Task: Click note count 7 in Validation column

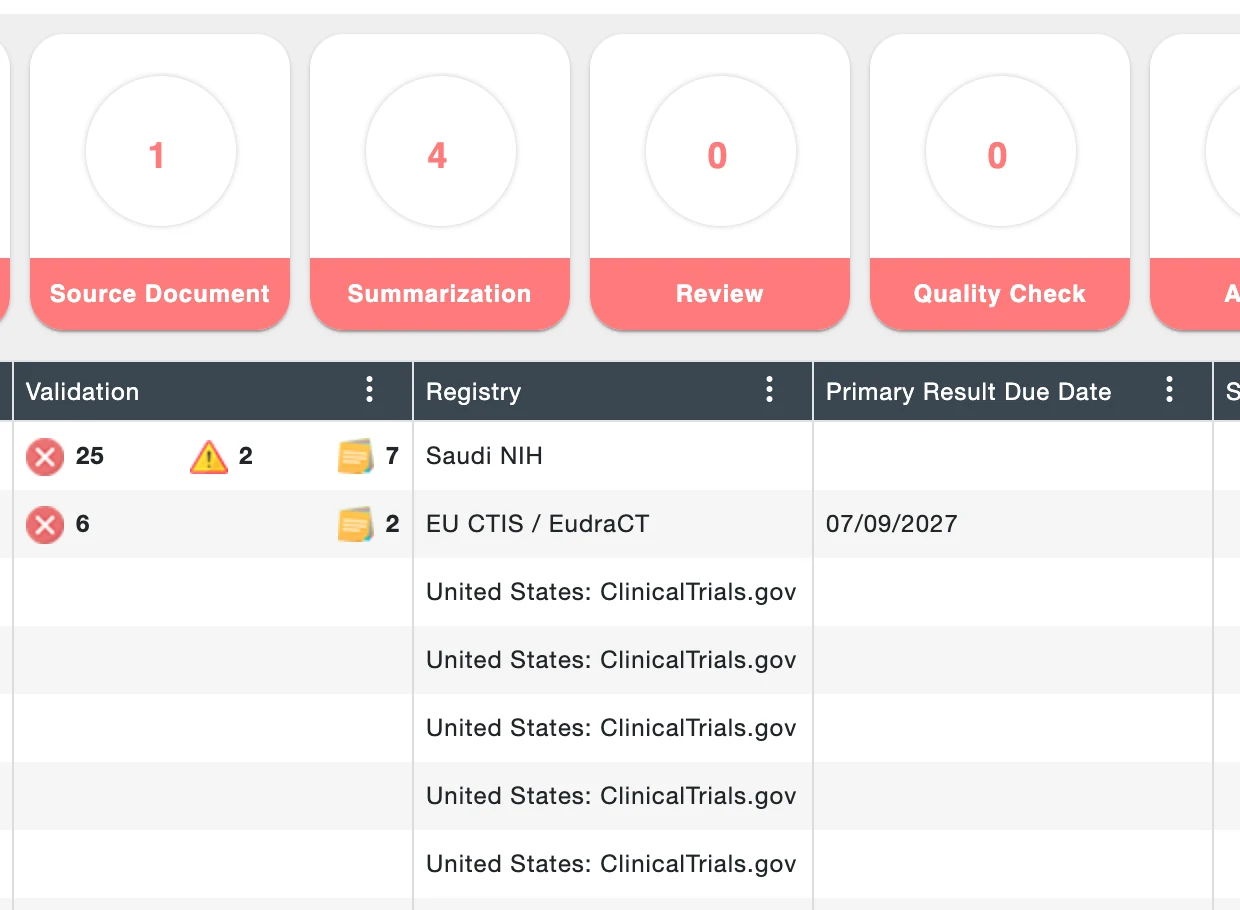Action: (x=392, y=456)
